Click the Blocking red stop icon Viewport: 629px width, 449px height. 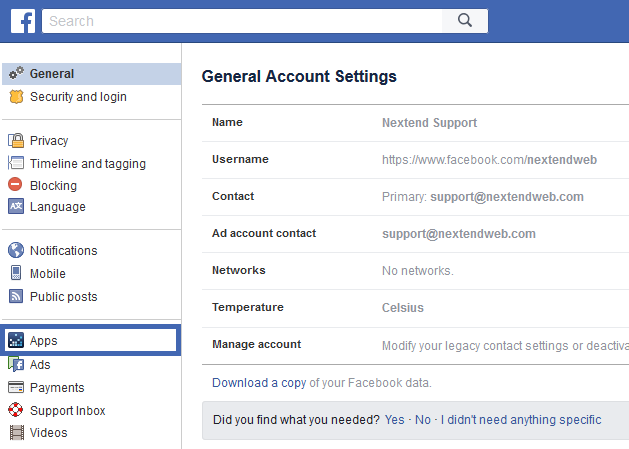[x=16, y=185]
